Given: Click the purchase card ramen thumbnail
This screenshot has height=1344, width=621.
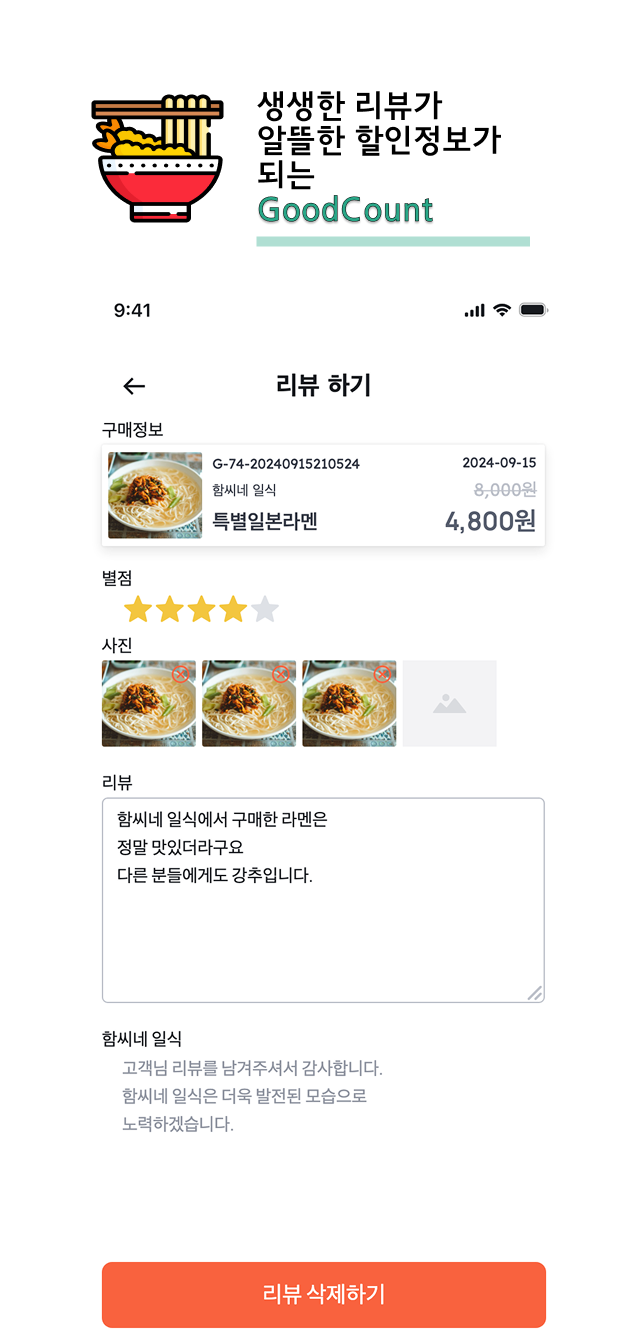Looking at the screenshot, I should click(155, 496).
